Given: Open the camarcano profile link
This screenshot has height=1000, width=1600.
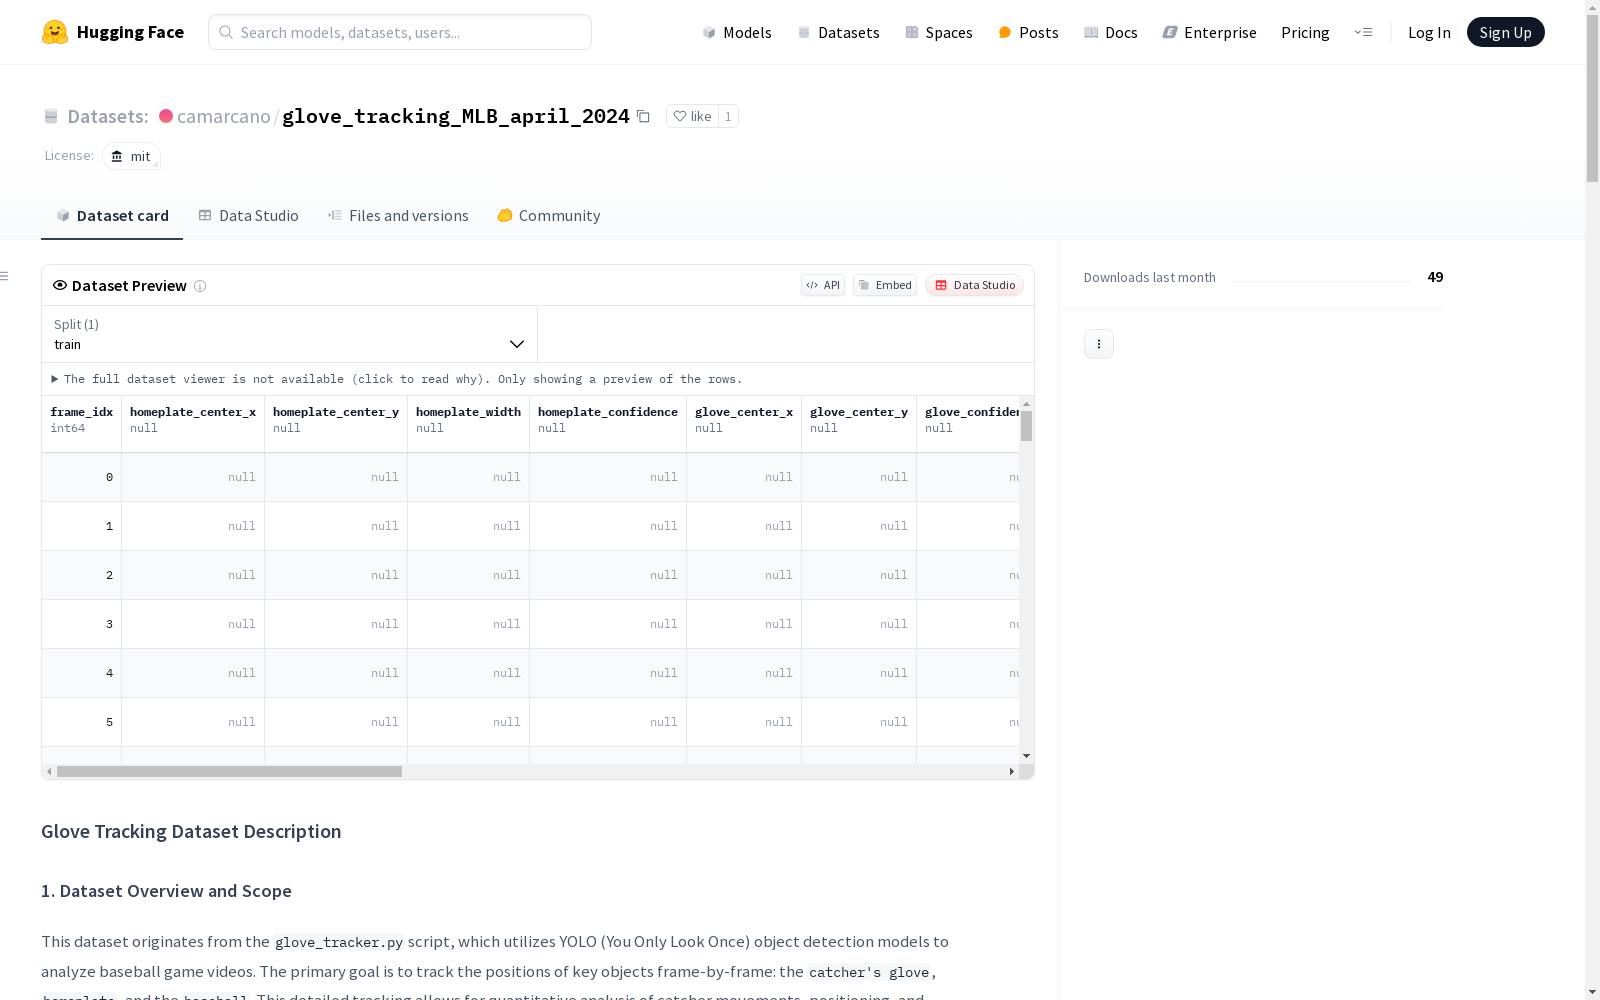Looking at the screenshot, I should pyautogui.click(x=224, y=116).
